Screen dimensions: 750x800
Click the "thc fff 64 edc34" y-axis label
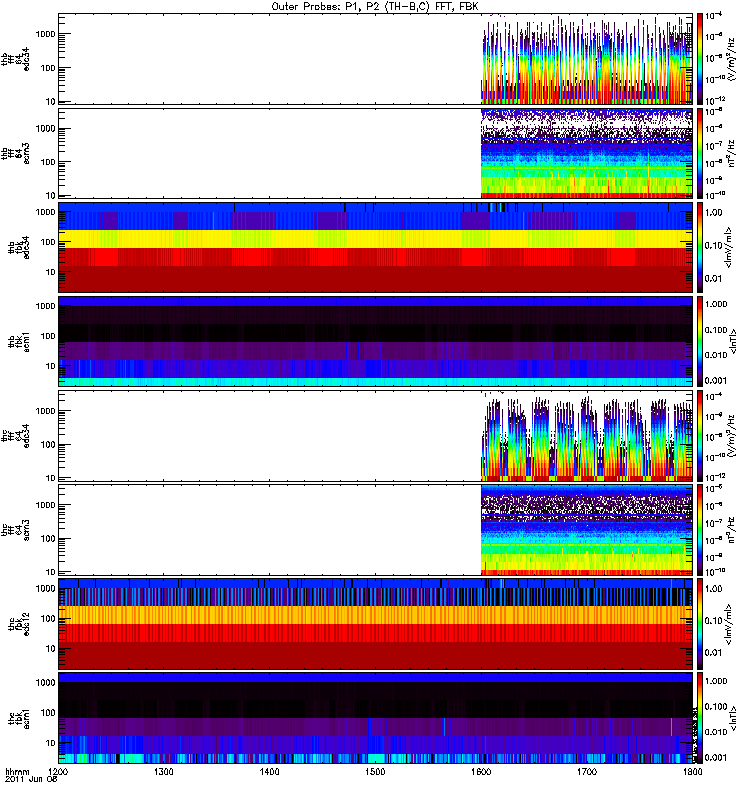point(15,436)
